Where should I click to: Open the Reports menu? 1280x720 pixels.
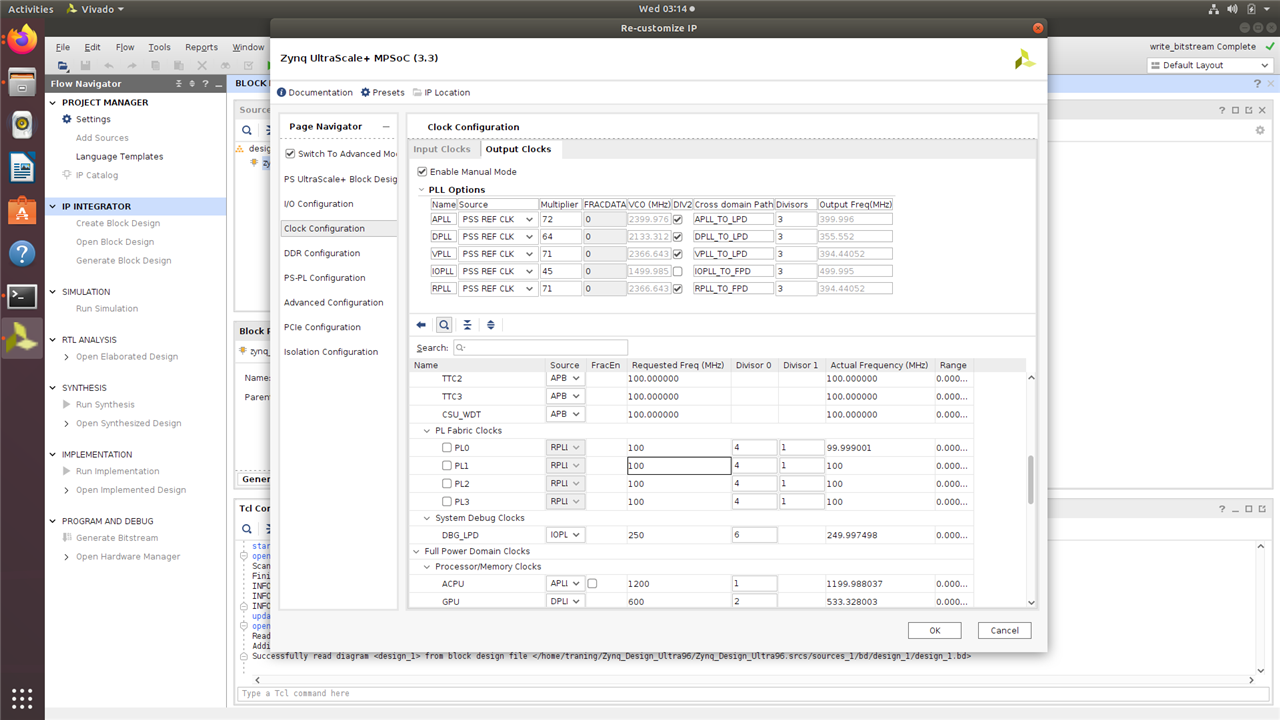point(201,47)
